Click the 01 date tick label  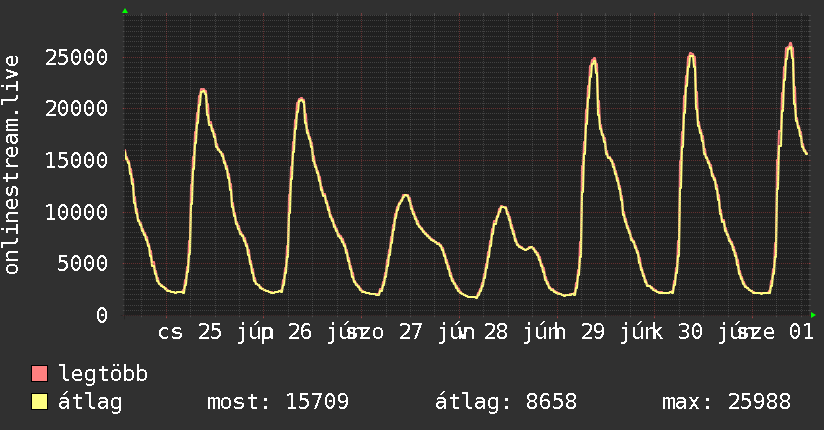(x=801, y=332)
